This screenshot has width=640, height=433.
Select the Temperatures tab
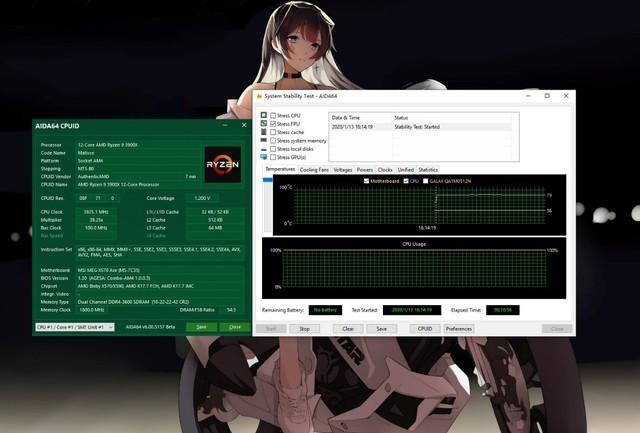(280, 169)
